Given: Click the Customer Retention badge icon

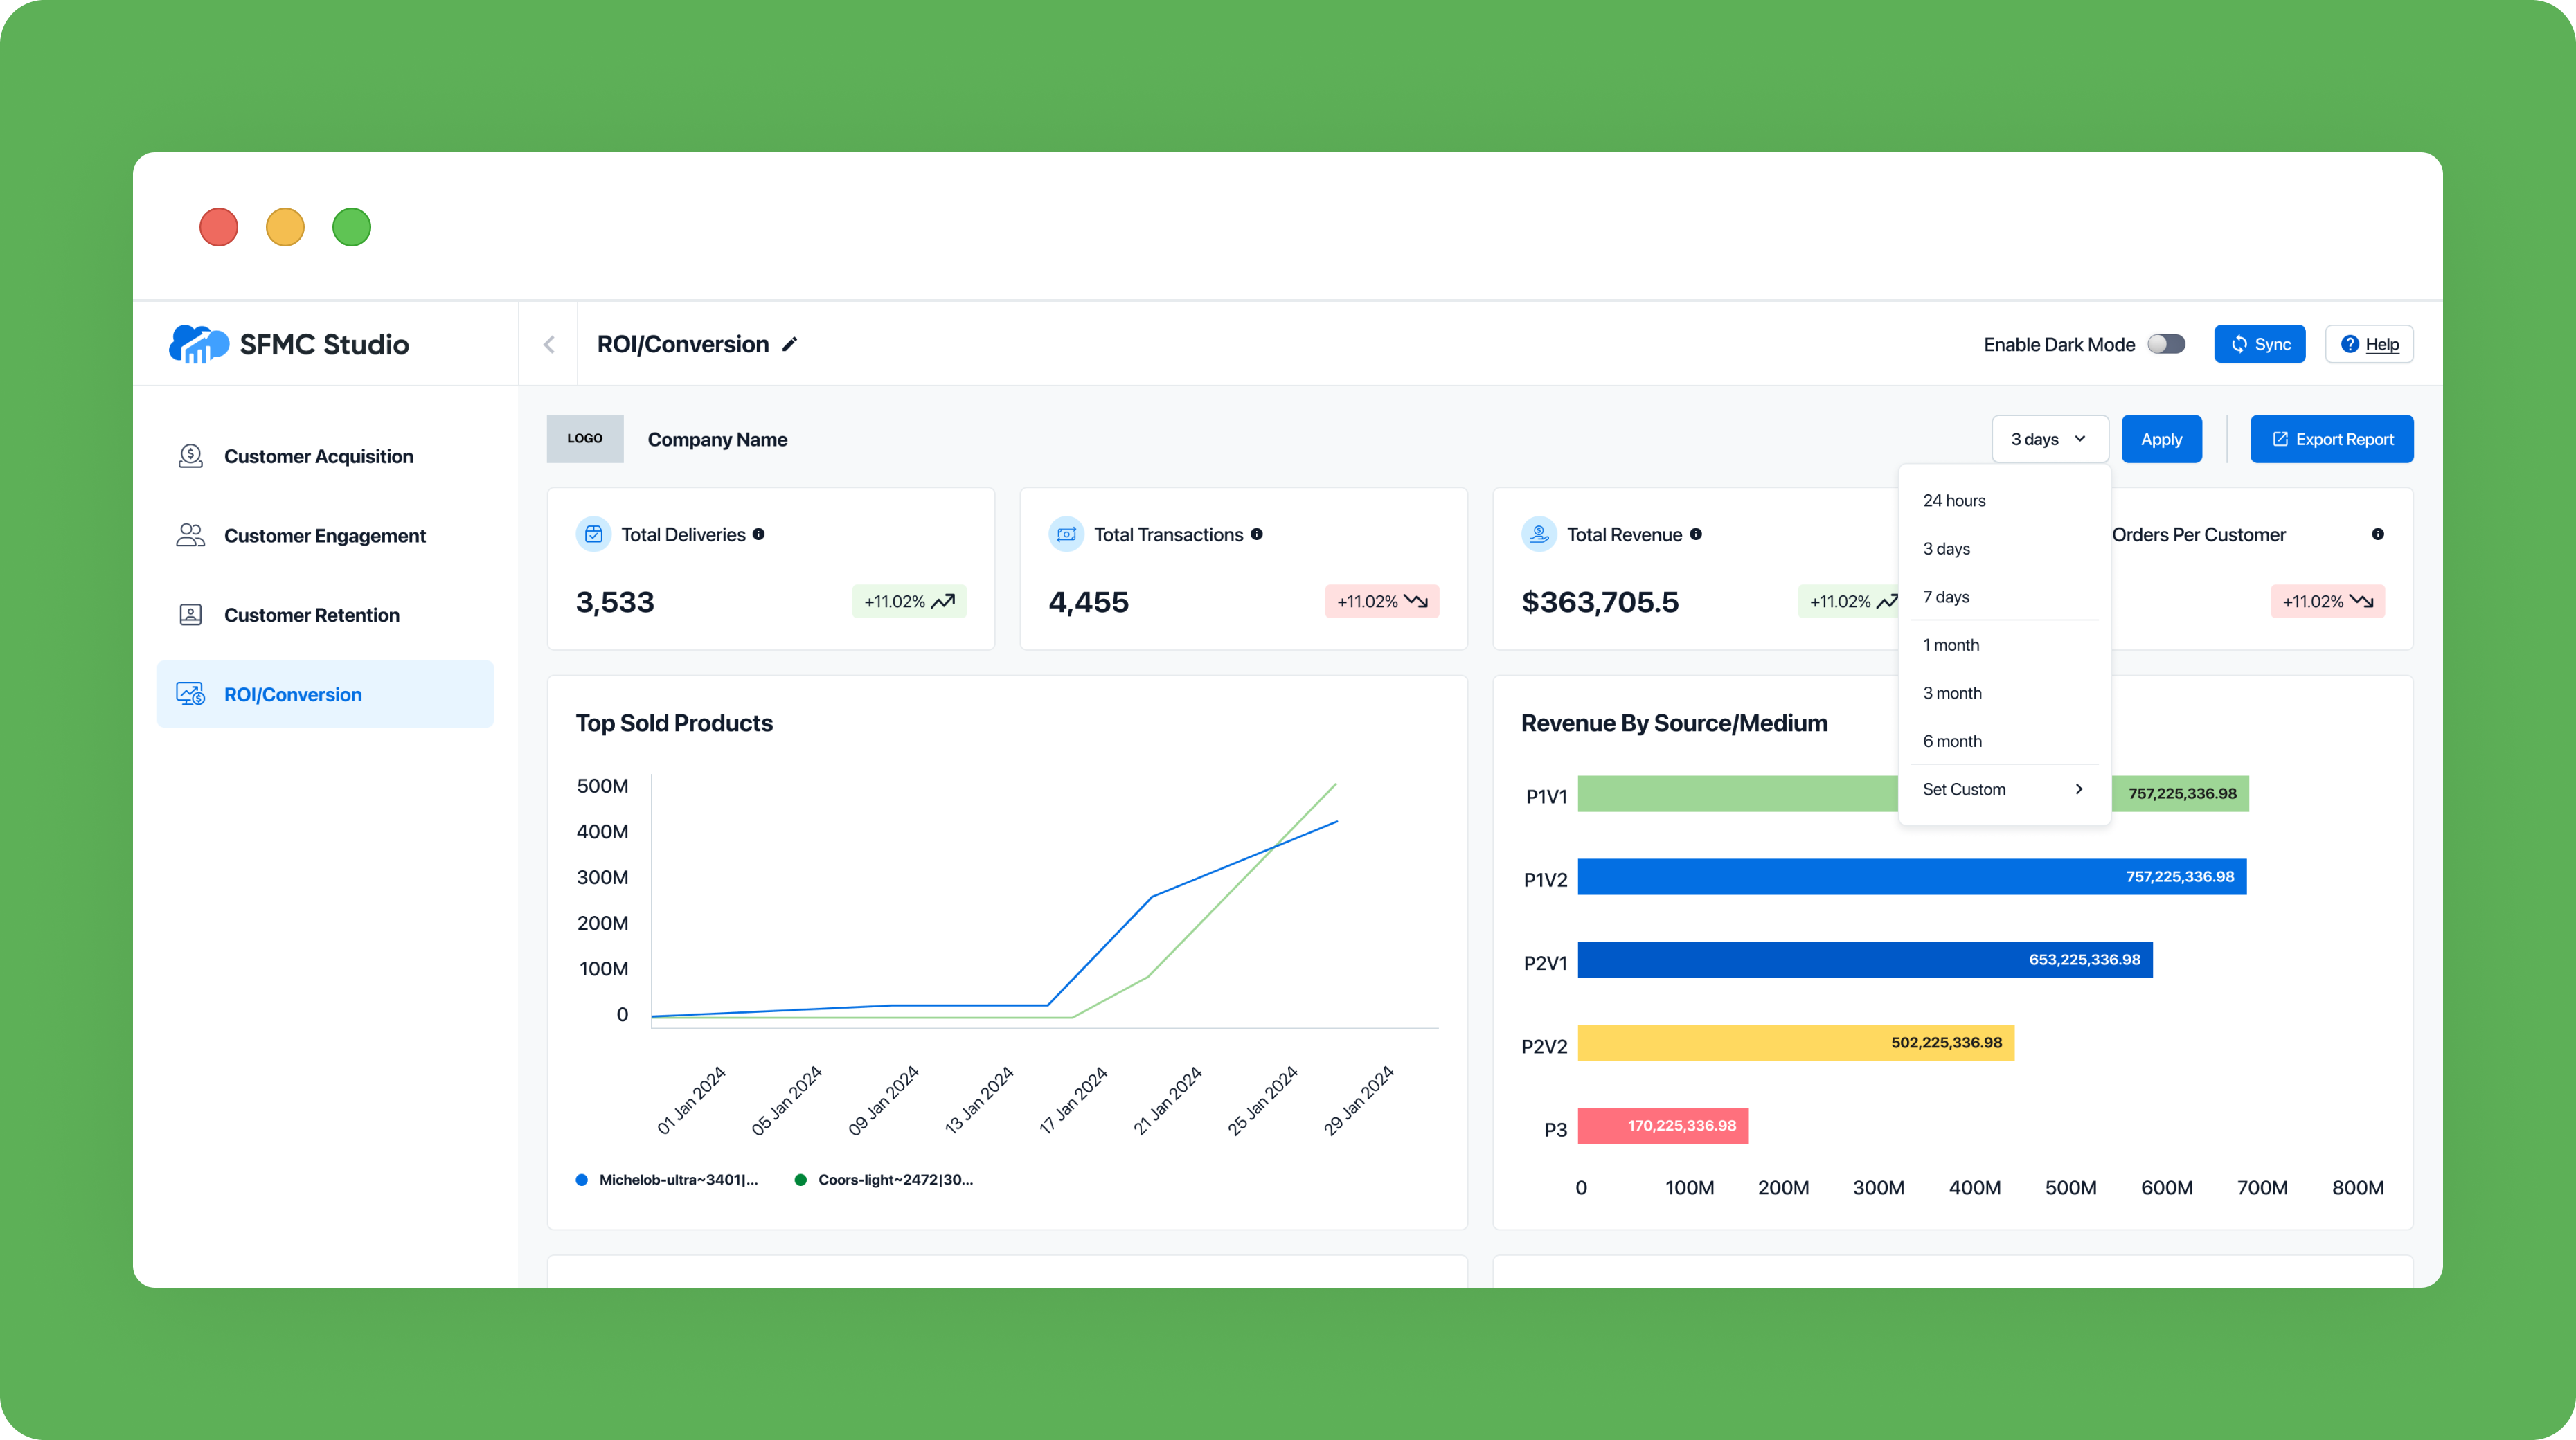Looking at the screenshot, I should click(190, 615).
